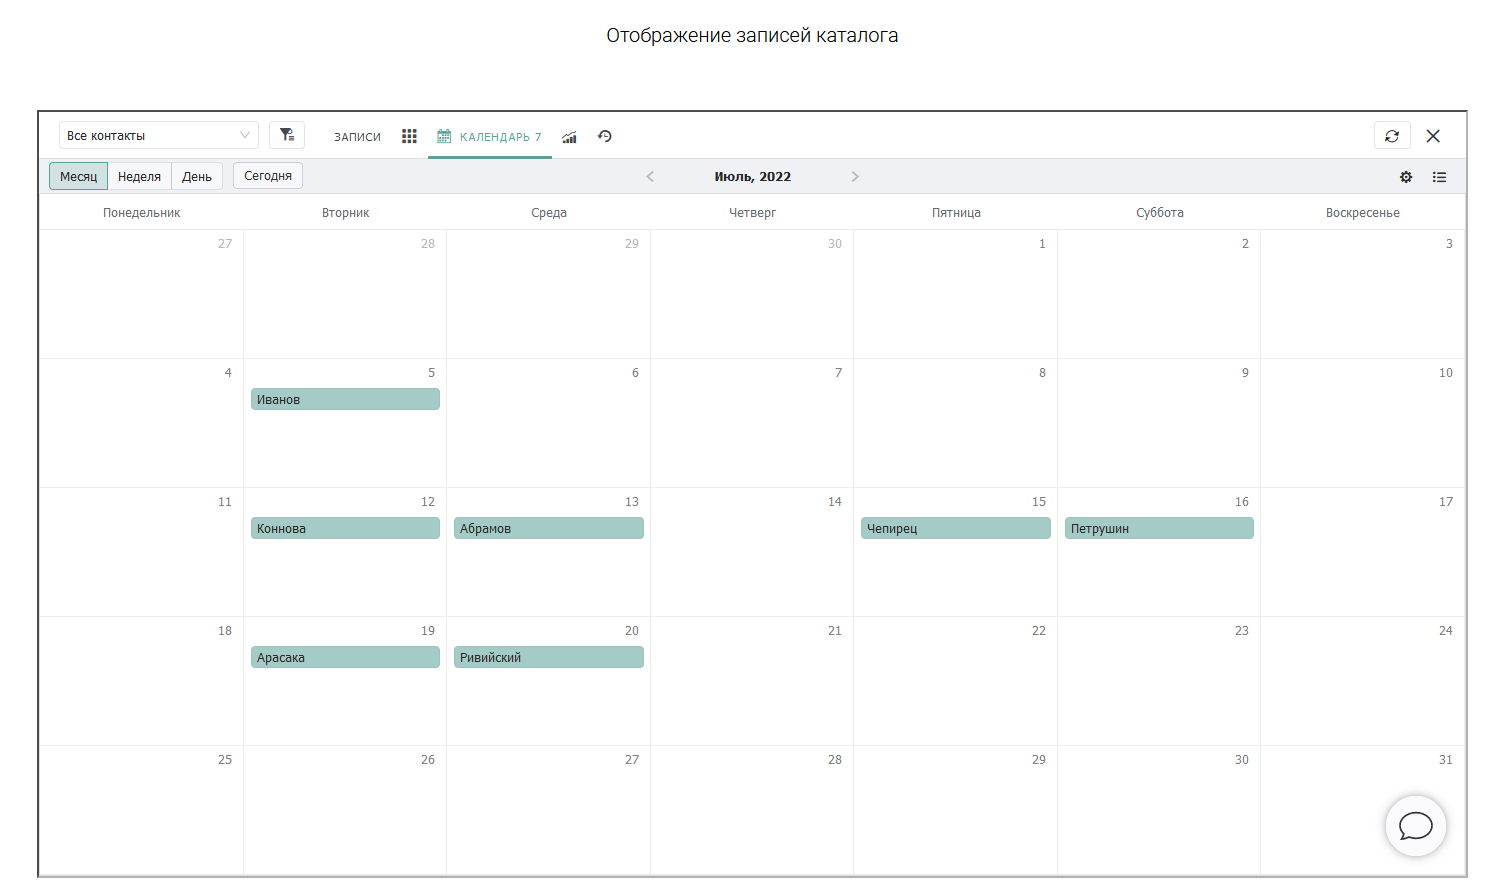Select day 1 in the calendar
The height and width of the screenshot is (896, 1509).
pos(1042,244)
